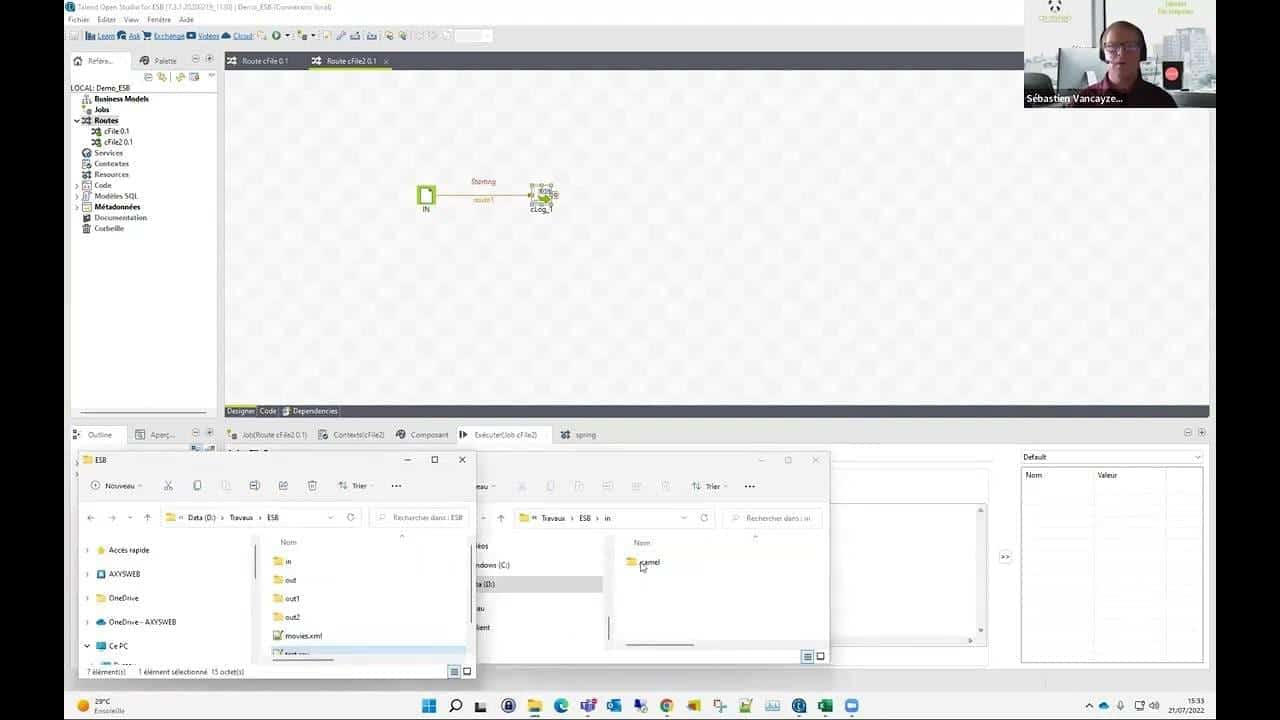Select the Contextes item in repository

pos(105,164)
